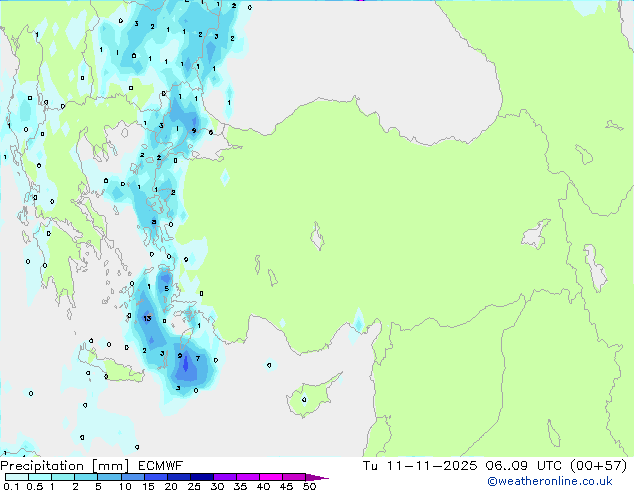Click the '(00+57)' forecast offset text
Image resolution: width=634 pixels, height=490 pixels.
point(598,466)
